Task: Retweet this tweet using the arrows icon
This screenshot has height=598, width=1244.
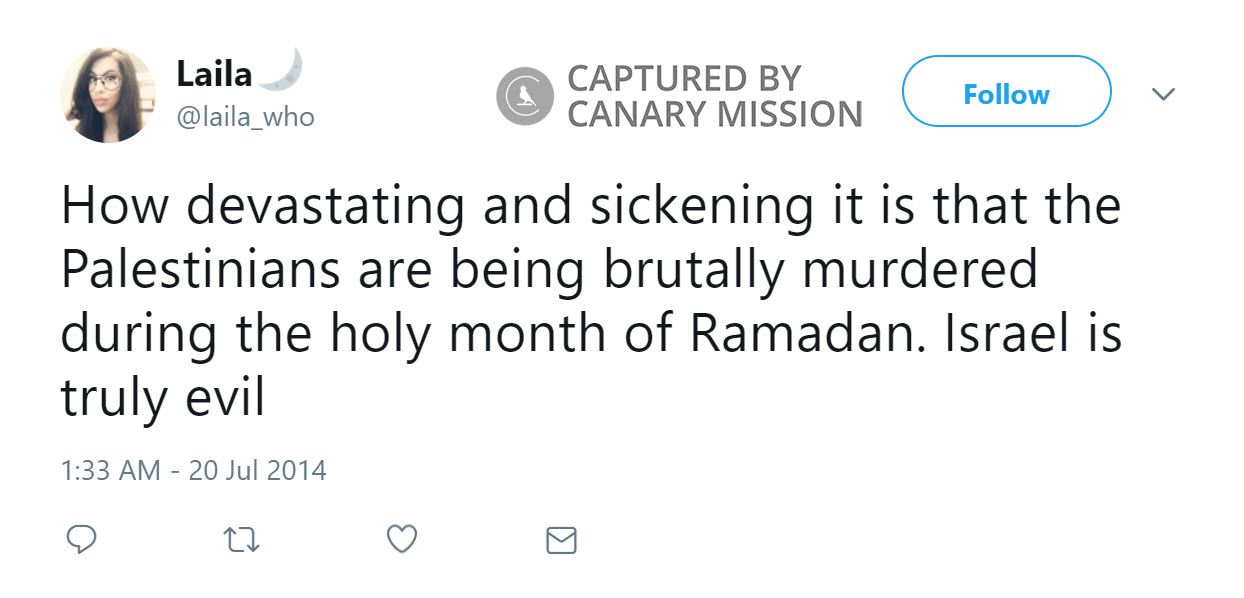Action: 240,540
